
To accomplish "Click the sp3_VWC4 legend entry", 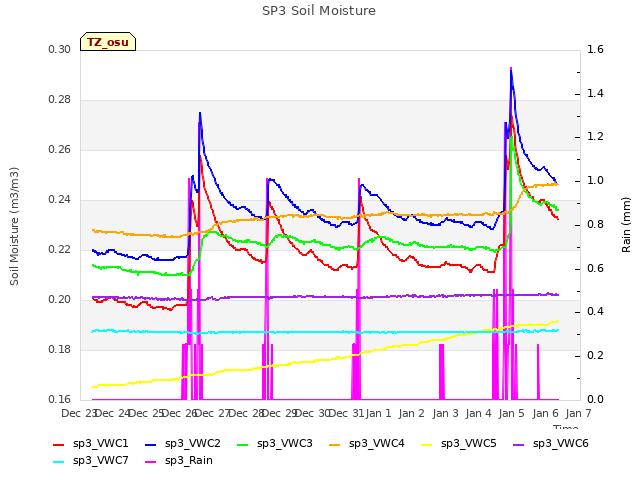I will coord(367,443).
